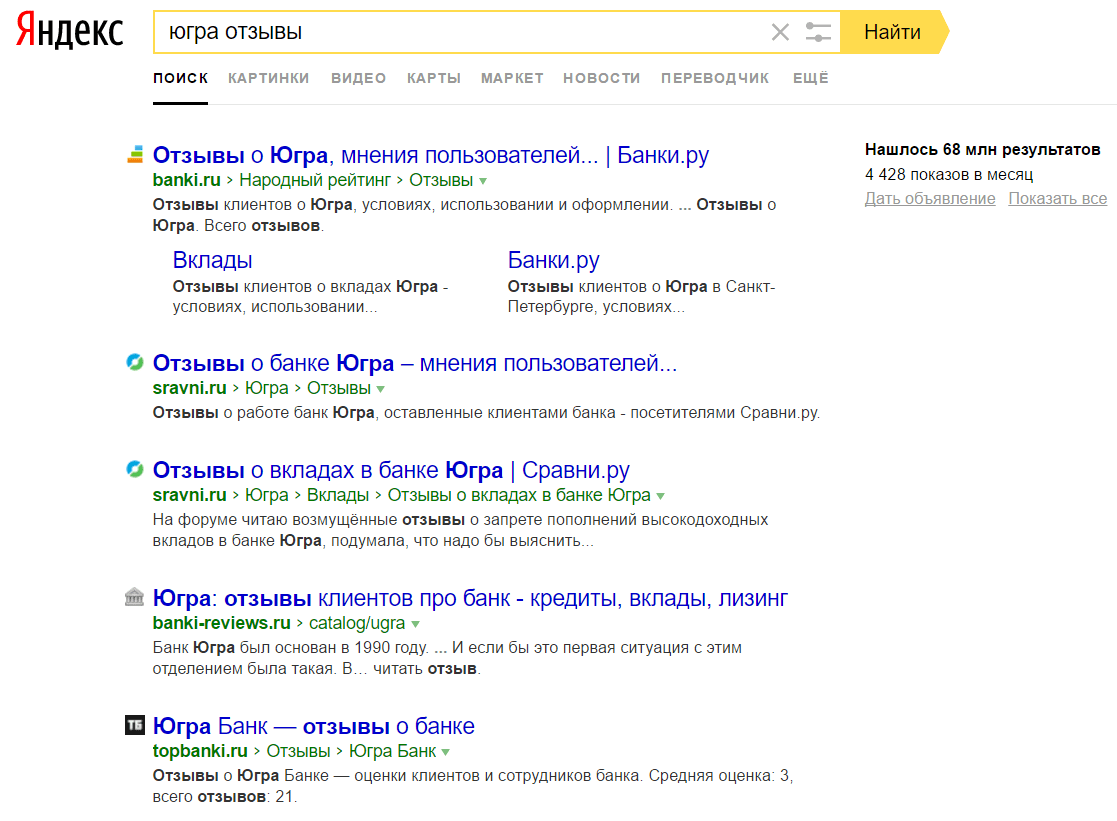Click the banki-reviews.ru domain link
1117x821 pixels.
pyautogui.click(x=222, y=623)
